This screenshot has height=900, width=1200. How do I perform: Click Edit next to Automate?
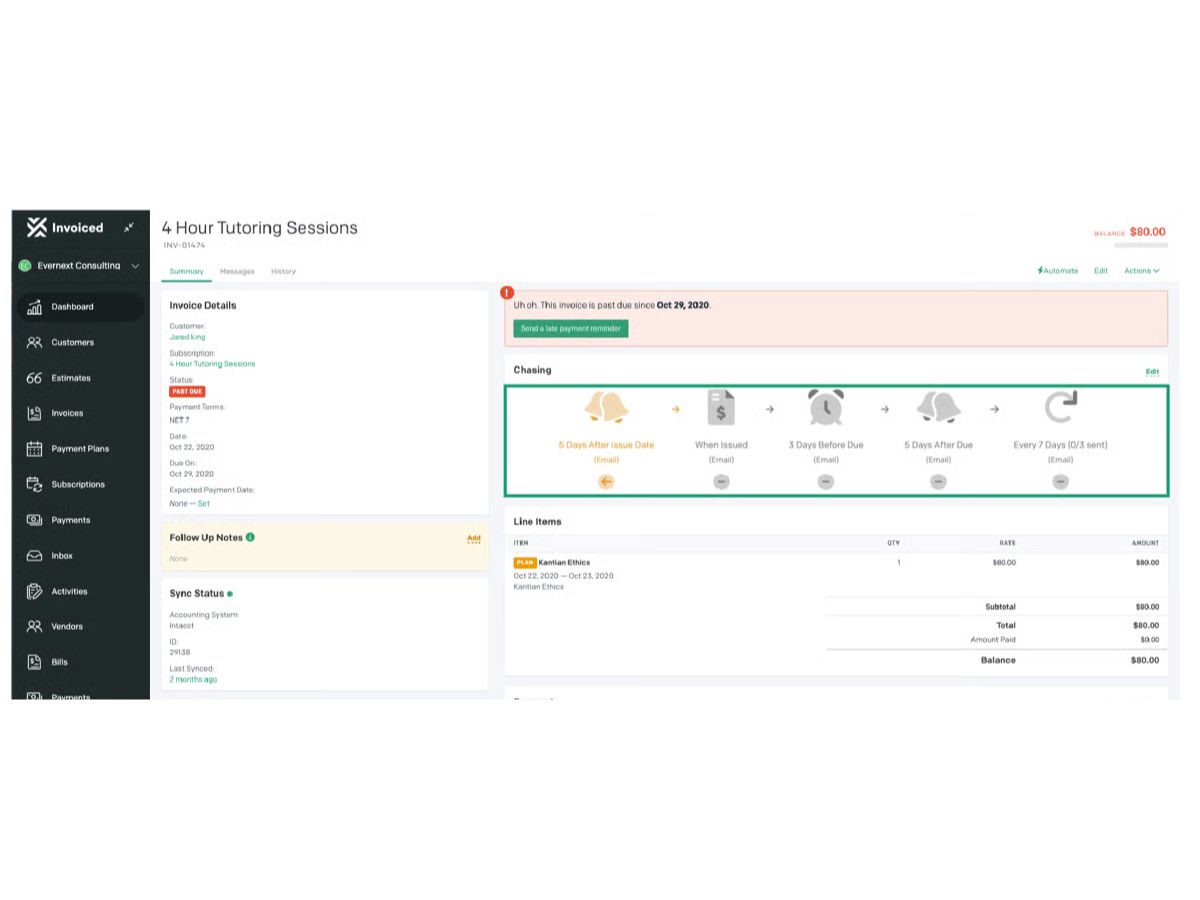(1101, 271)
